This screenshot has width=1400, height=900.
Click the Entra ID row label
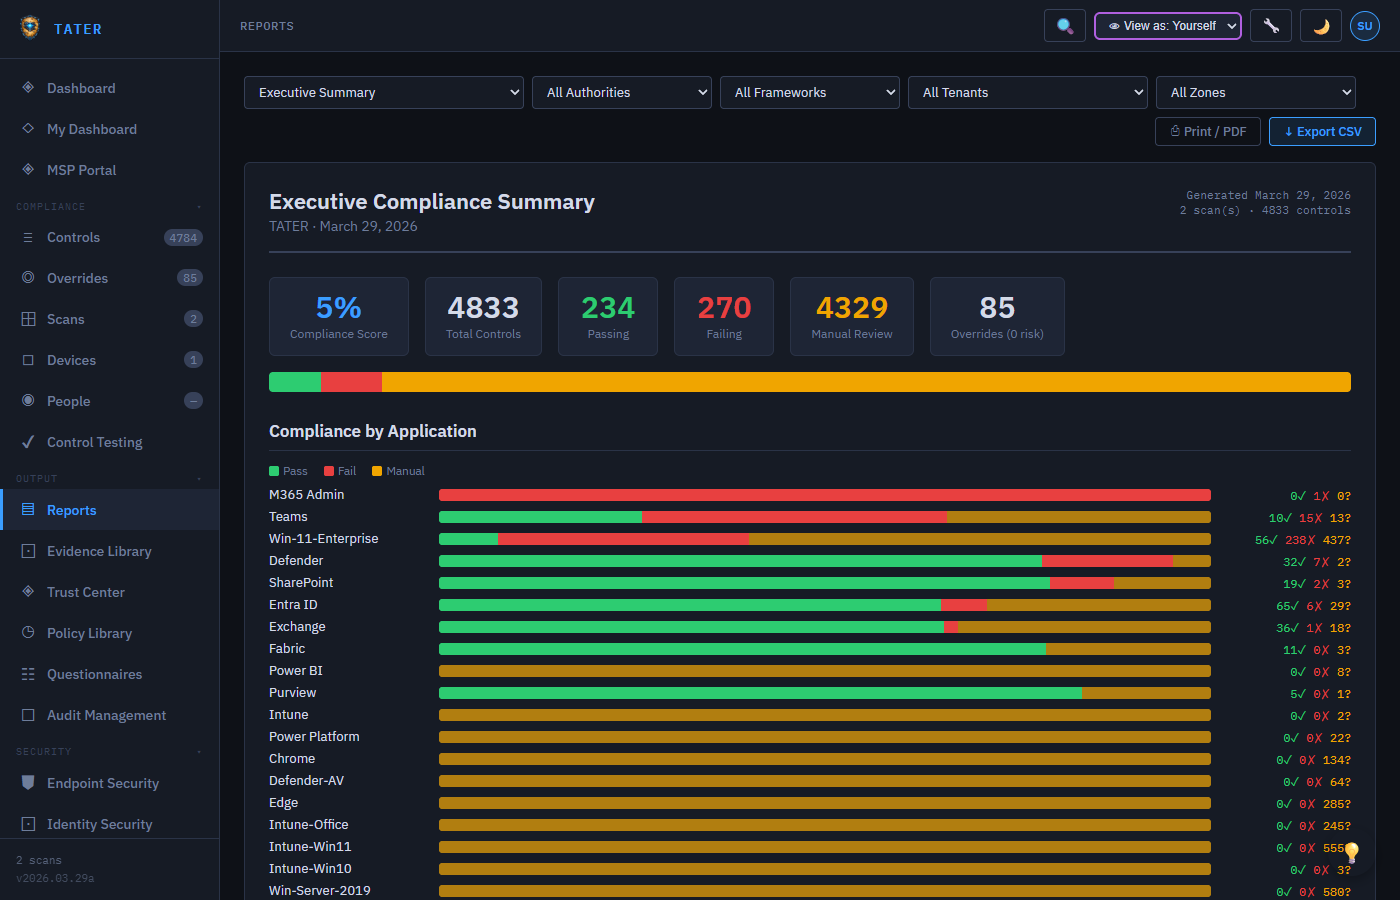pyautogui.click(x=293, y=605)
